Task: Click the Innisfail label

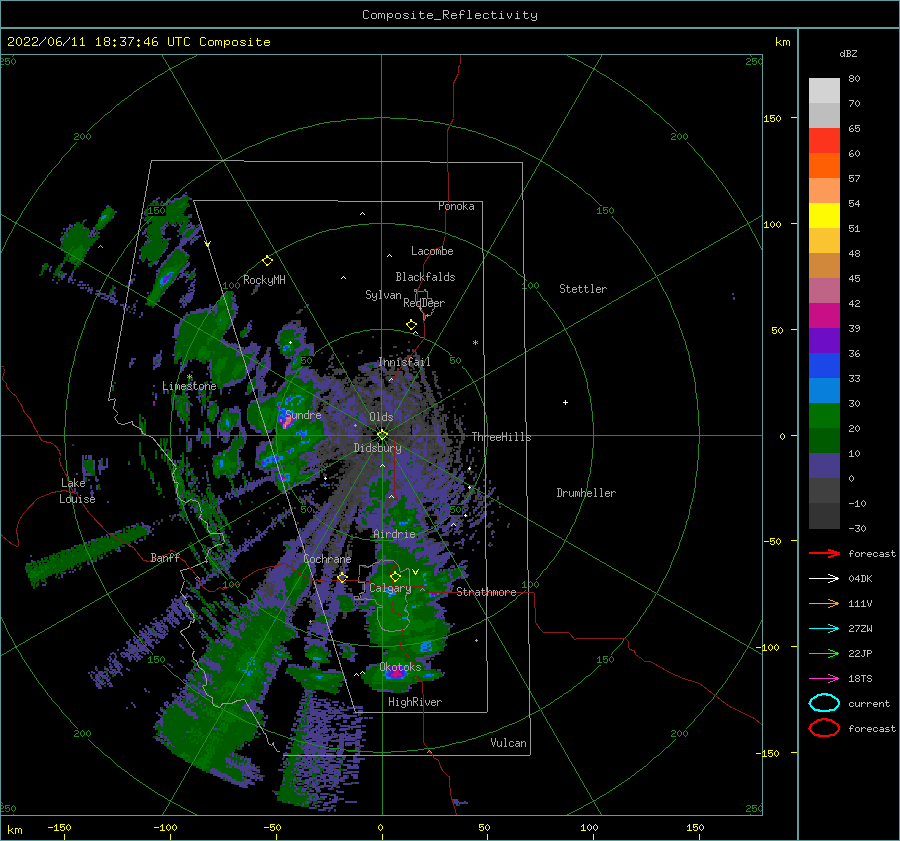Action: tap(404, 362)
